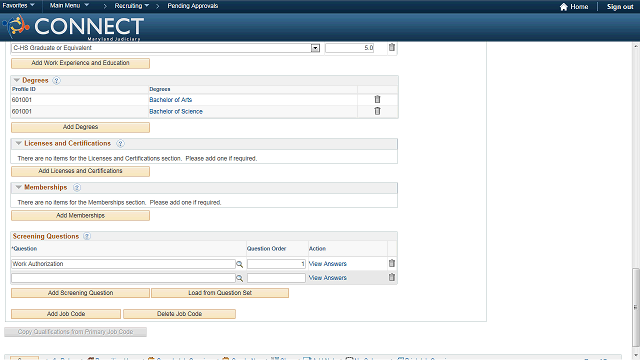Delete the Bachelor of Science degree

click(377, 111)
